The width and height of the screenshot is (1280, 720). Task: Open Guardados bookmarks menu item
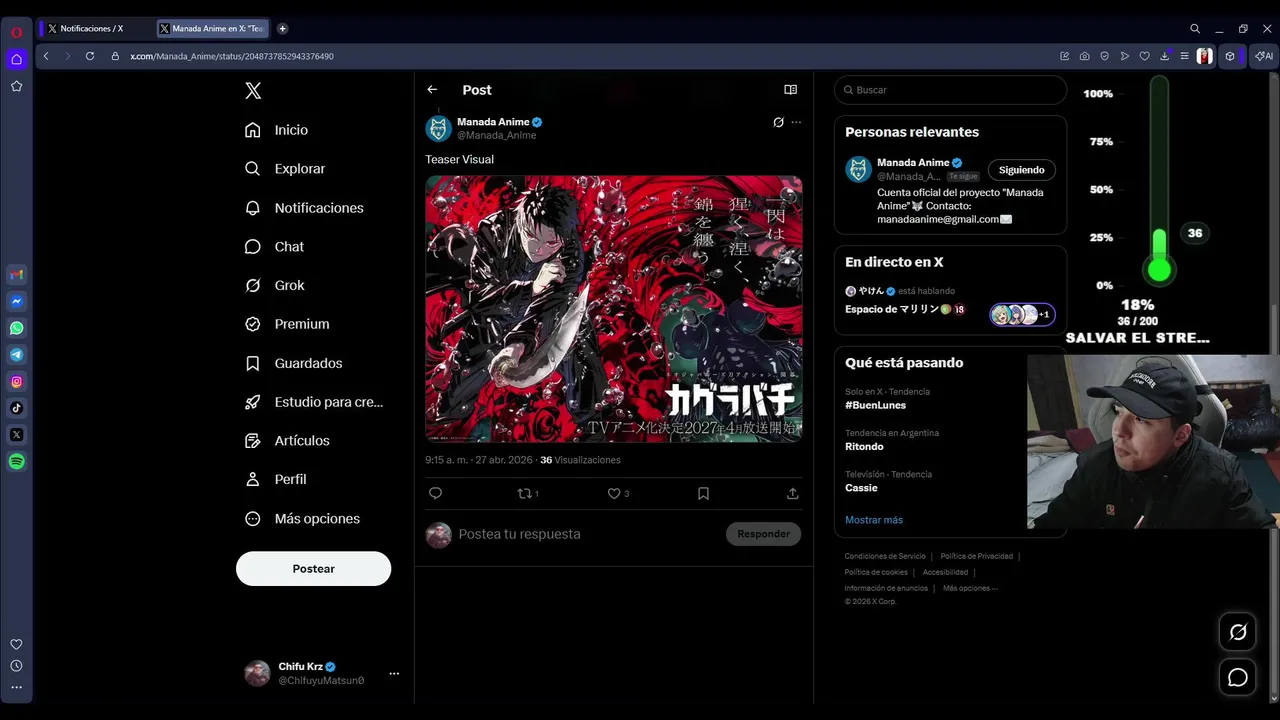tap(295, 363)
